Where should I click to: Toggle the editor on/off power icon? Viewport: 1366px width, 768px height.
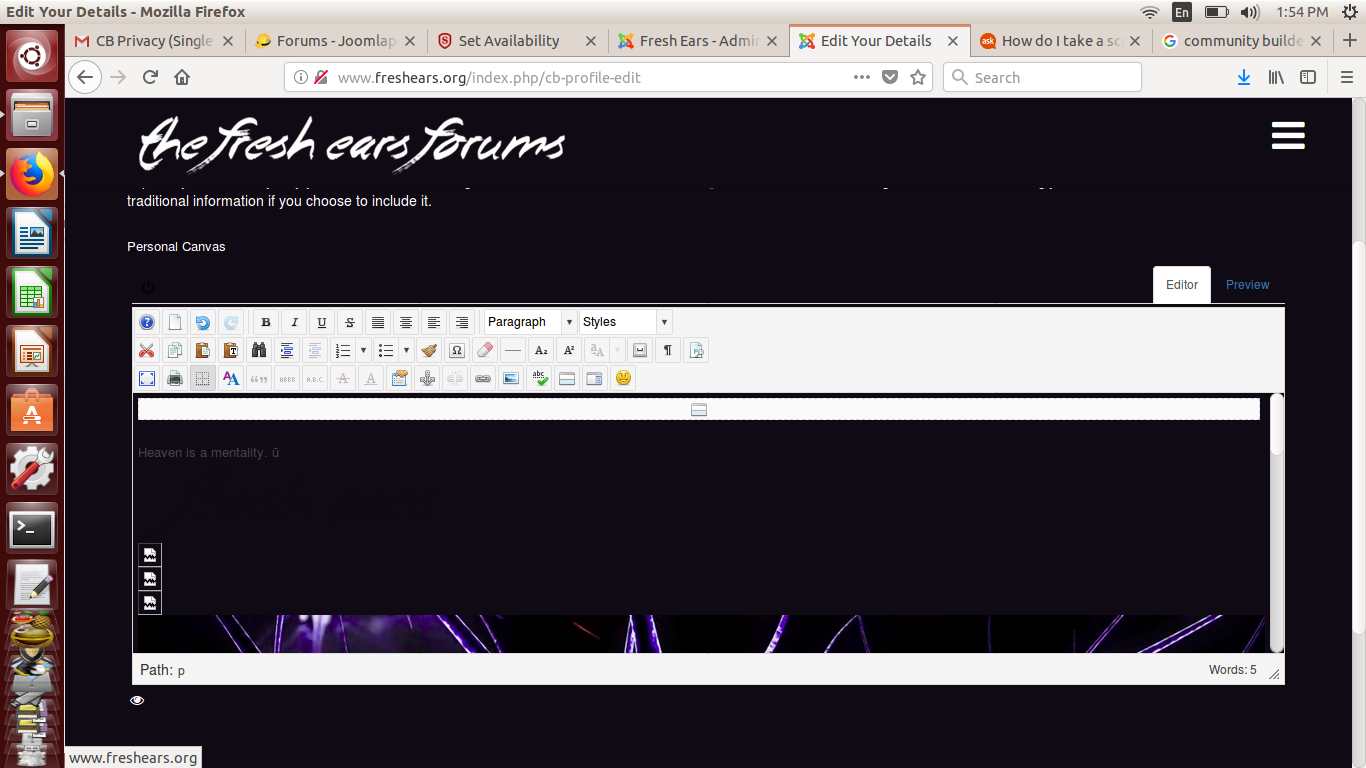click(148, 287)
